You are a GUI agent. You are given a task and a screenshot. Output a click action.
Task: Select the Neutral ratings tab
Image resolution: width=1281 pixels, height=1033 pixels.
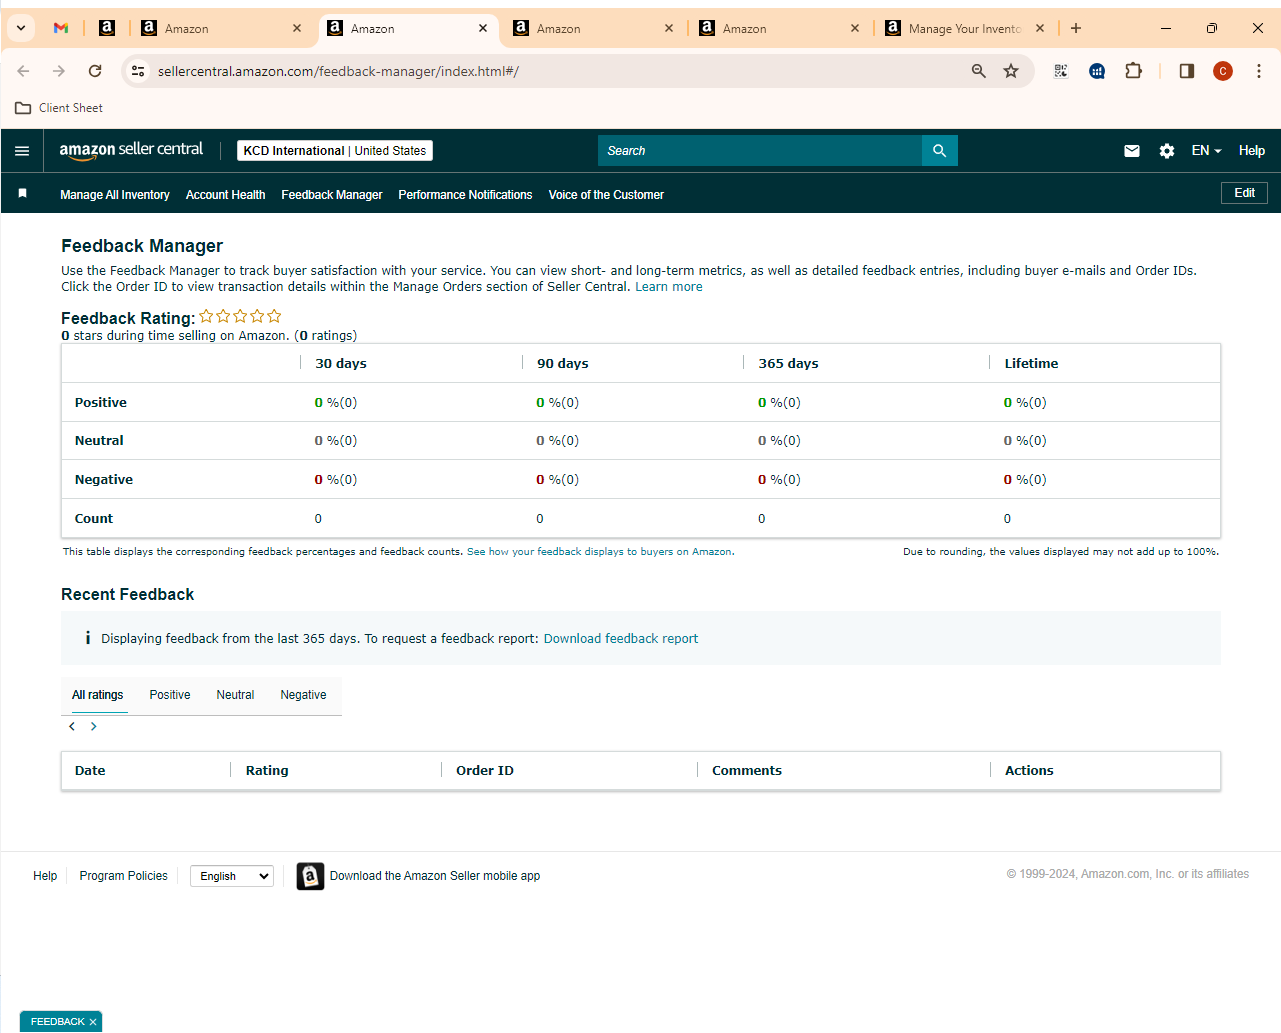pos(236,695)
